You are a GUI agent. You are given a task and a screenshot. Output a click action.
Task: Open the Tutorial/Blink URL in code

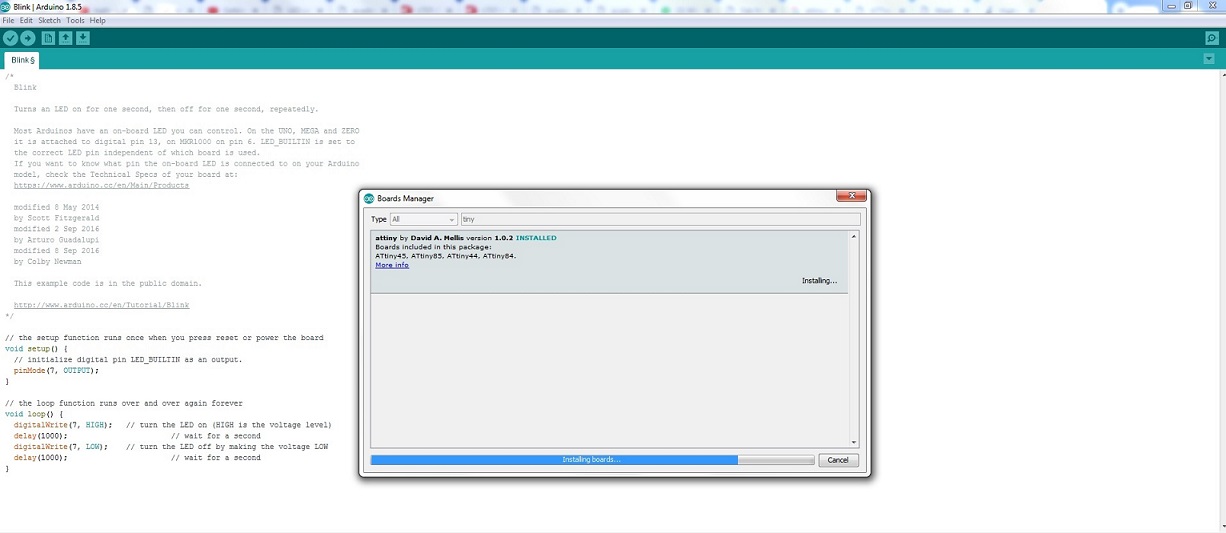coord(101,305)
